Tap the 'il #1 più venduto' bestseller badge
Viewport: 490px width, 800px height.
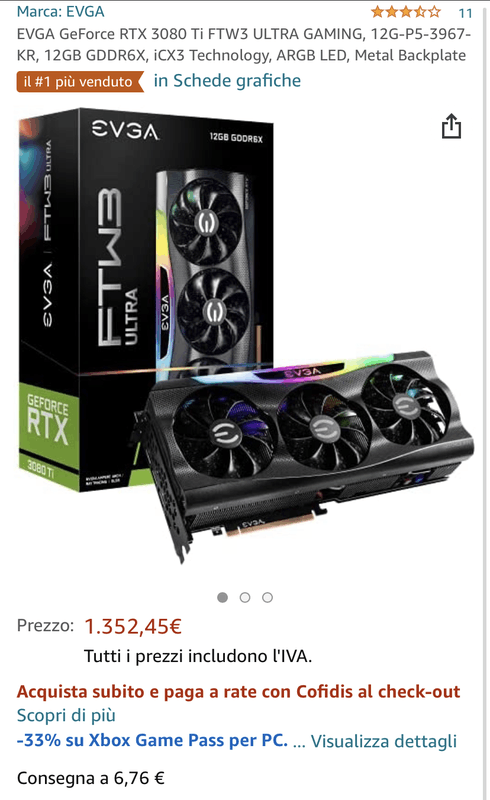[80, 82]
